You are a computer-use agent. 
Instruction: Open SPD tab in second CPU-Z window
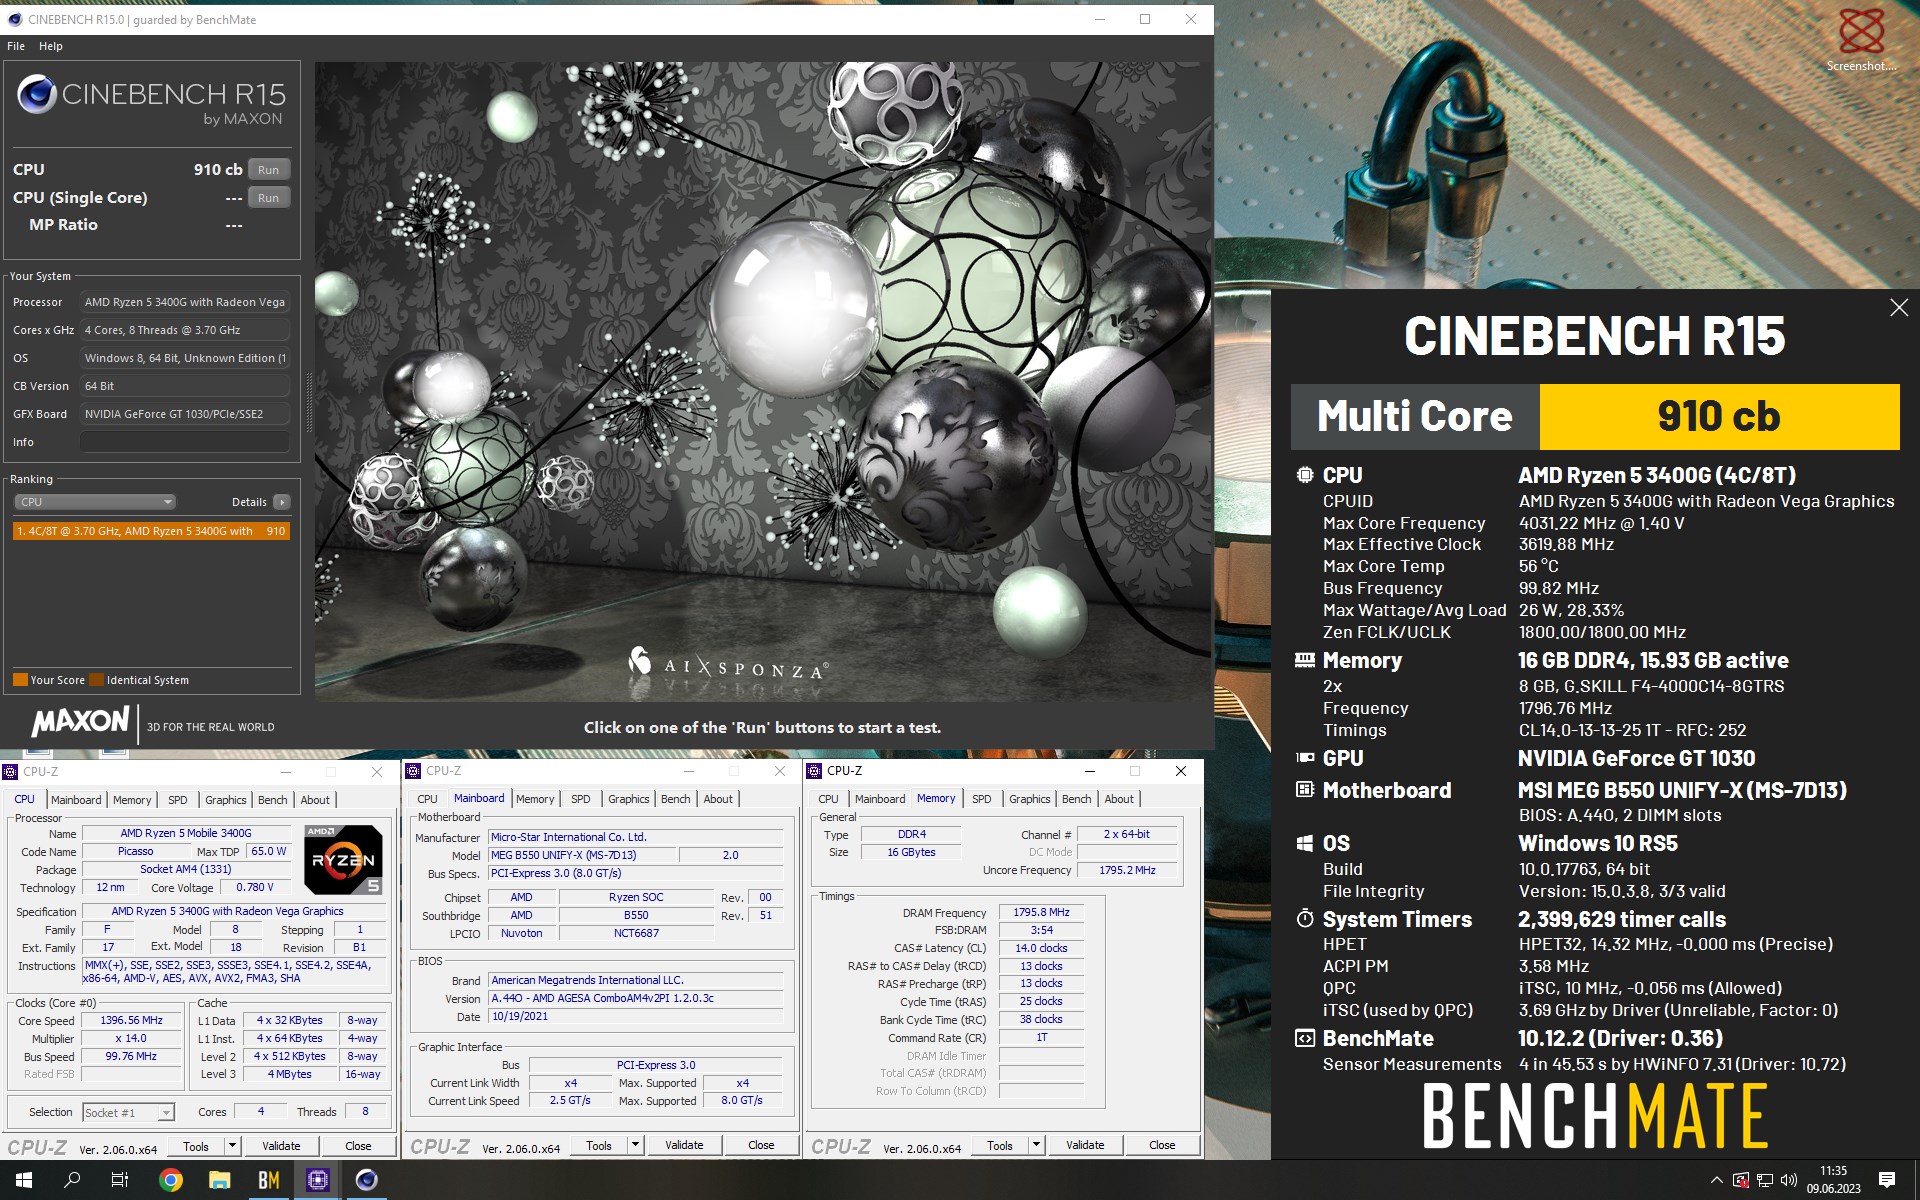(x=581, y=799)
